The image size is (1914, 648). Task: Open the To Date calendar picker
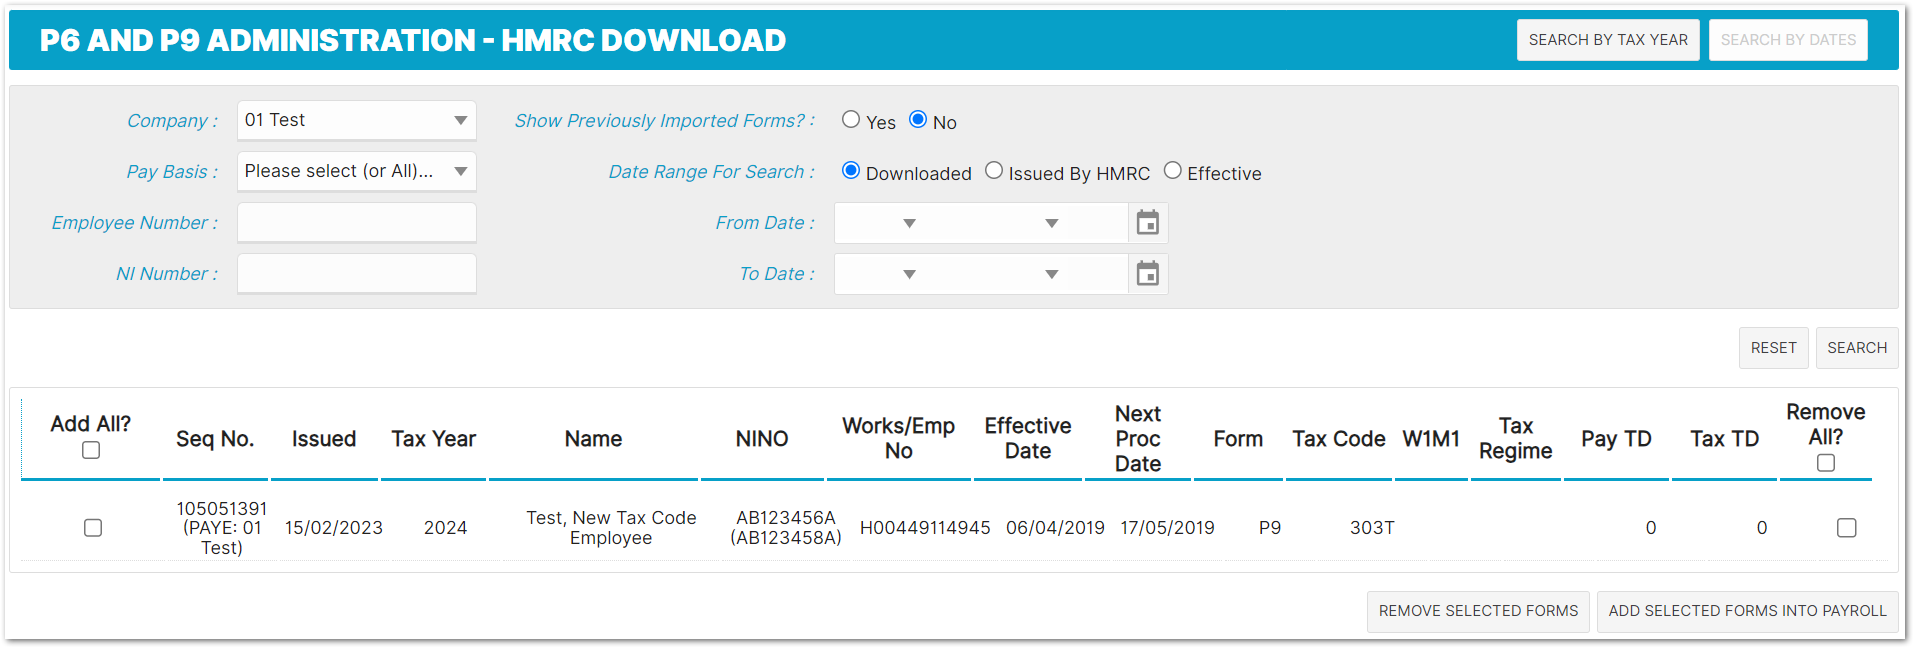click(1147, 274)
